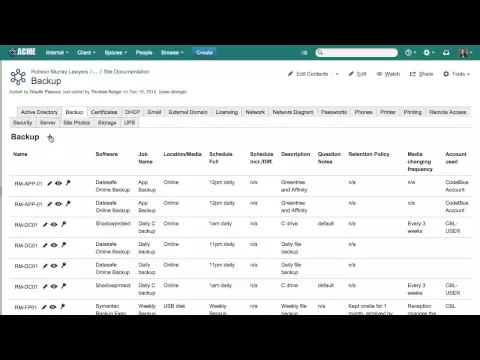Image resolution: width=480 pixels, height=360 pixels.
Task: Open the Printing tab
Action: pos(413,112)
